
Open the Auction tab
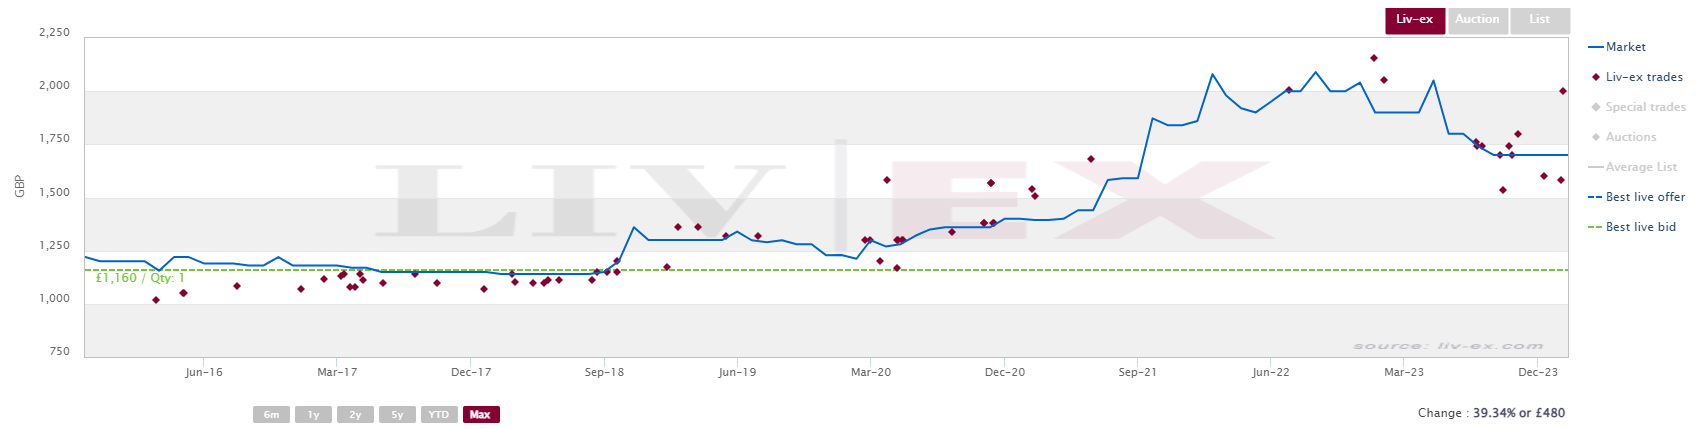1477,20
